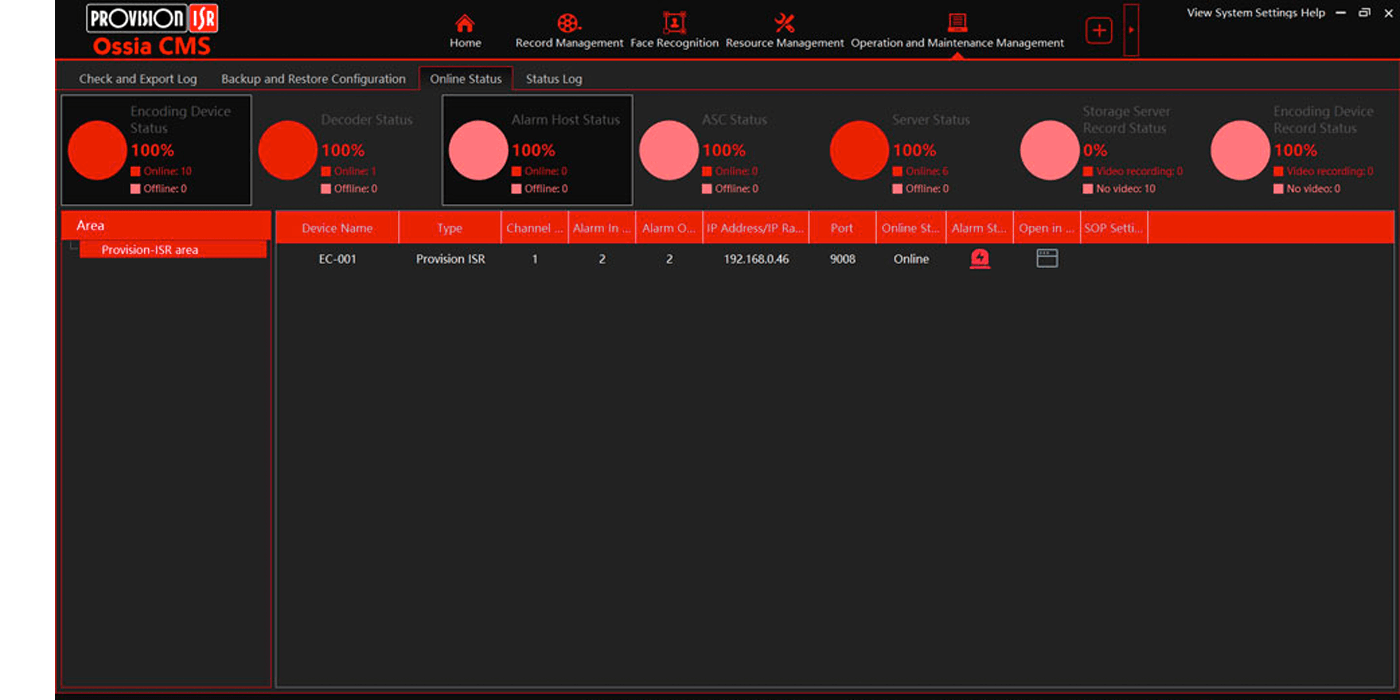
Task: Click the SOP Settings column header
Action: coord(1114,228)
